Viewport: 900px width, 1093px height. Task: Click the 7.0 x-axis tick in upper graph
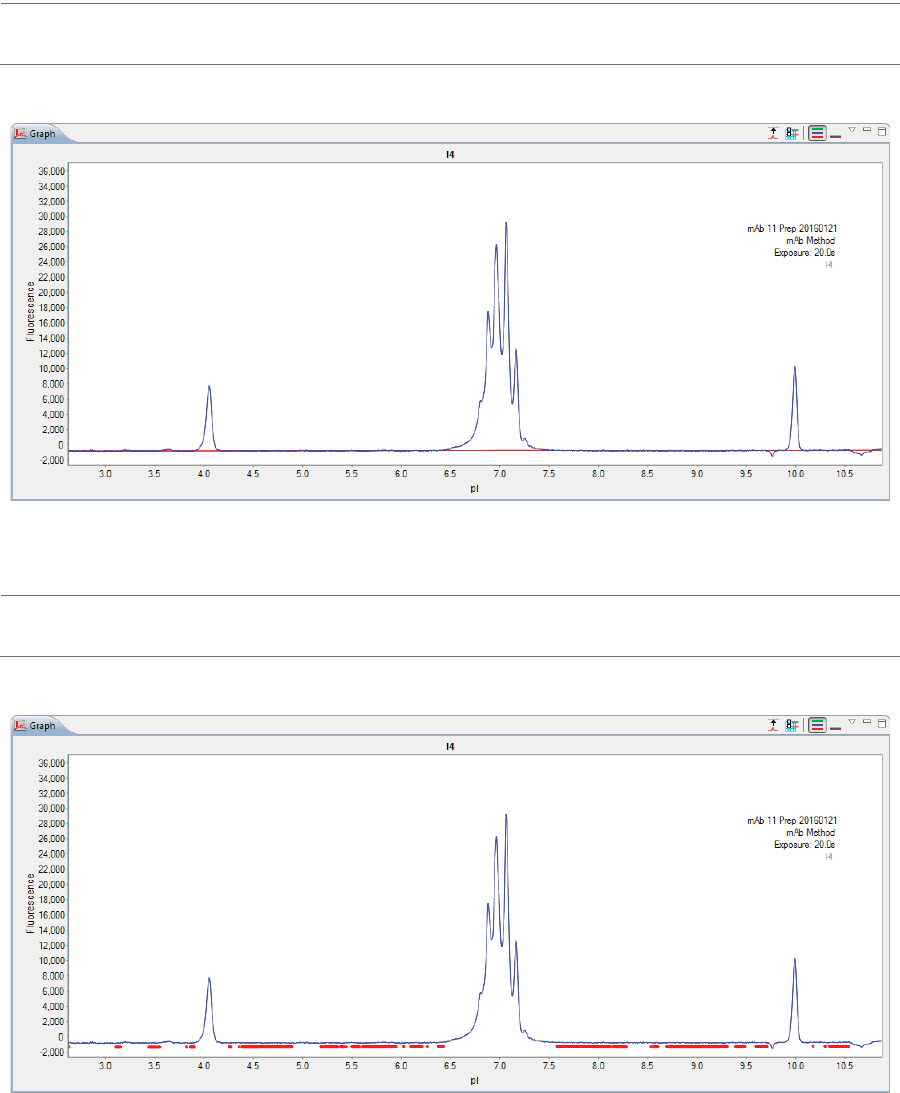point(500,474)
